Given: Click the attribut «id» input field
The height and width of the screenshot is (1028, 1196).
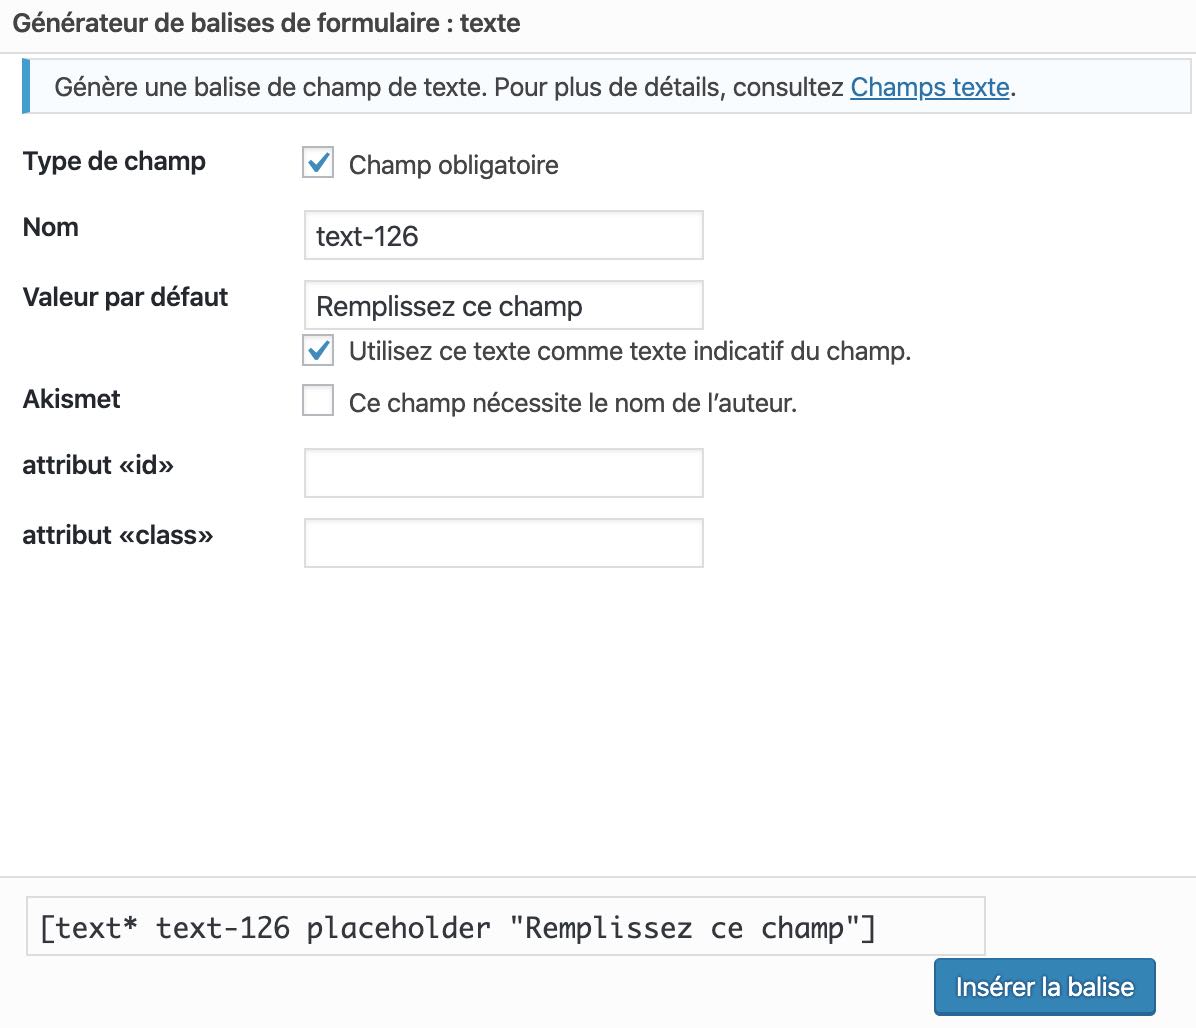Looking at the screenshot, I should 503,473.
